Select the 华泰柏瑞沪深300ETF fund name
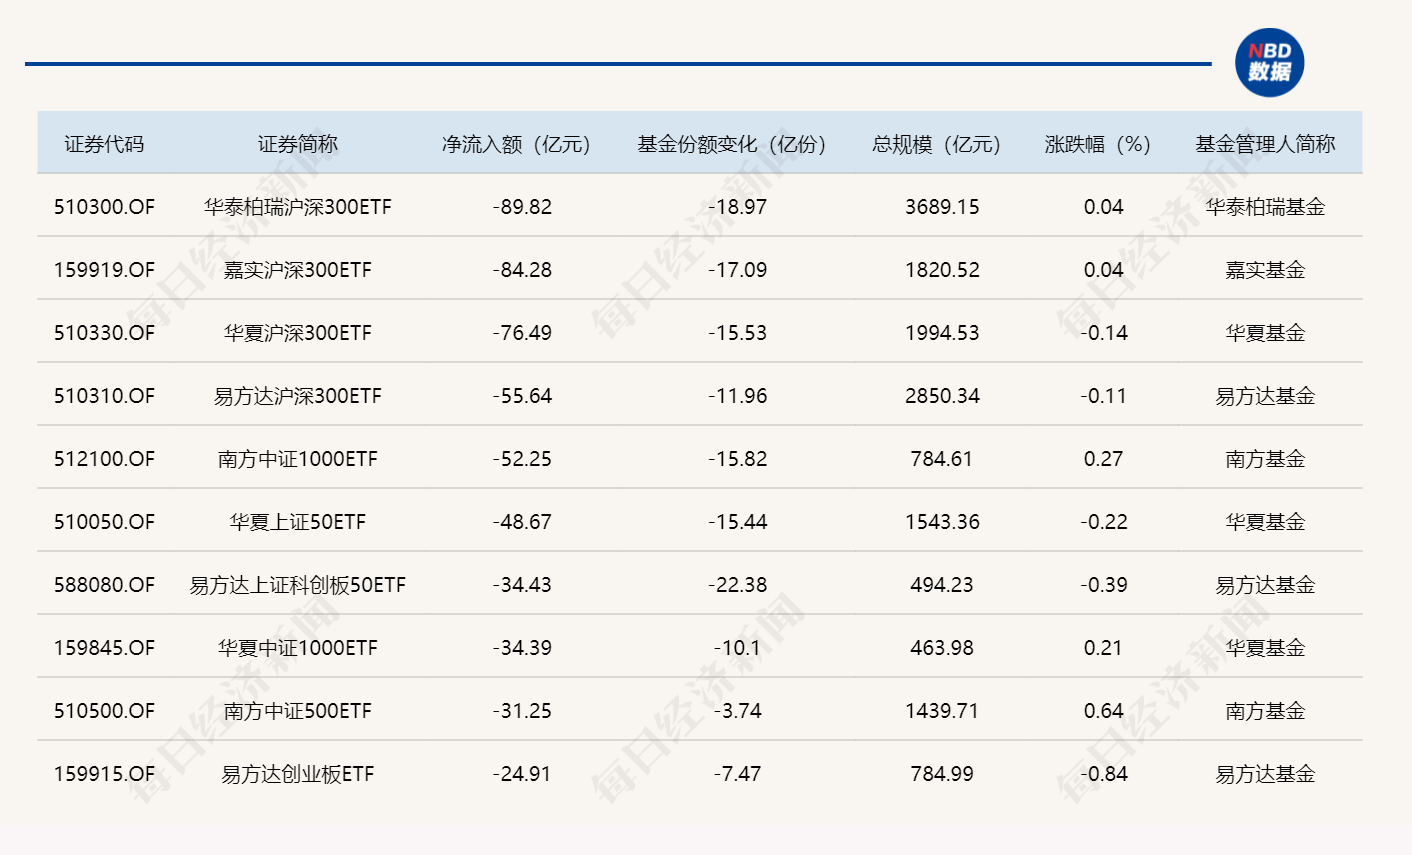The width and height of the screenshot is (1412, 855). [299, 207]
